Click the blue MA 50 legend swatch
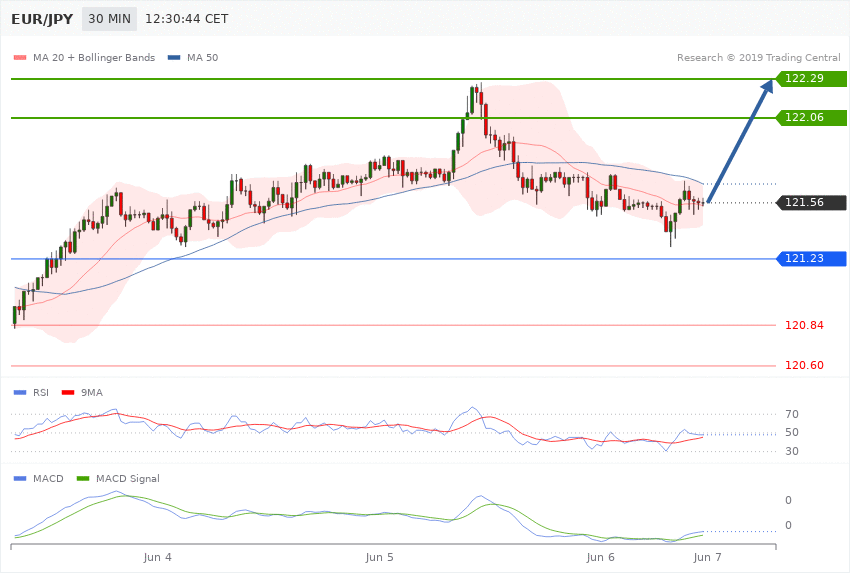Image resolution: width=850 pixels, height=576 pixels. click(x=174, y=57)
